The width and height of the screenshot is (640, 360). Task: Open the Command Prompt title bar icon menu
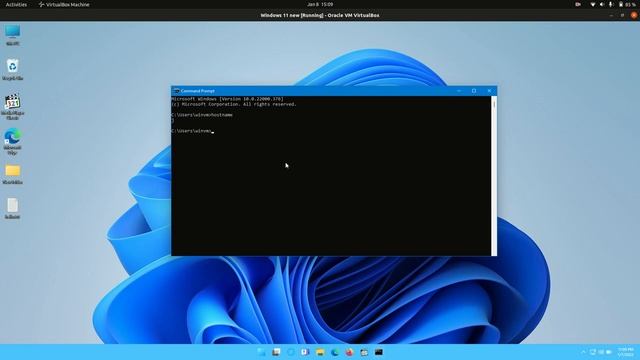click(176, 91)
